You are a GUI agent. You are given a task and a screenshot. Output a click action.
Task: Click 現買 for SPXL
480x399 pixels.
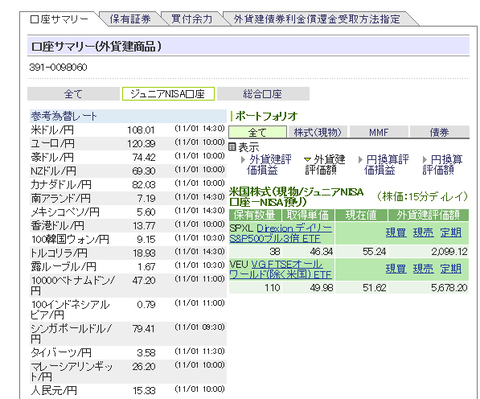(x=396, y=232)
